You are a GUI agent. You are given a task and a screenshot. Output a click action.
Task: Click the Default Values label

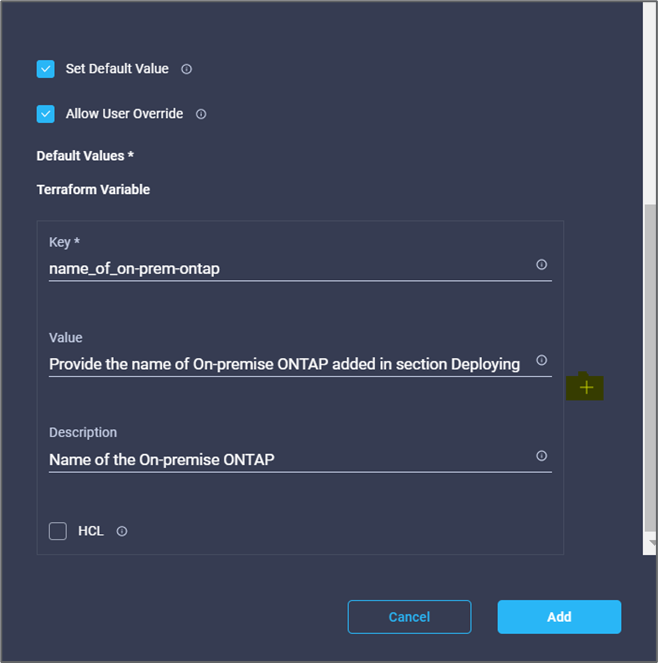tap(85, 156)
